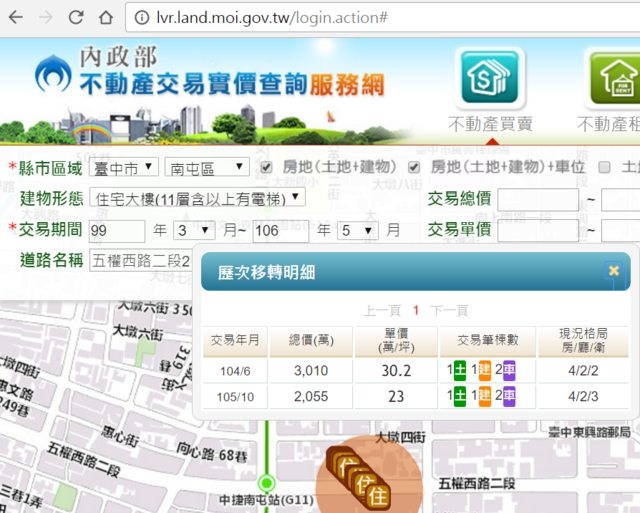Open end month dropdown showing 5
The image size is (640, 513).
[x=358, y=231]
